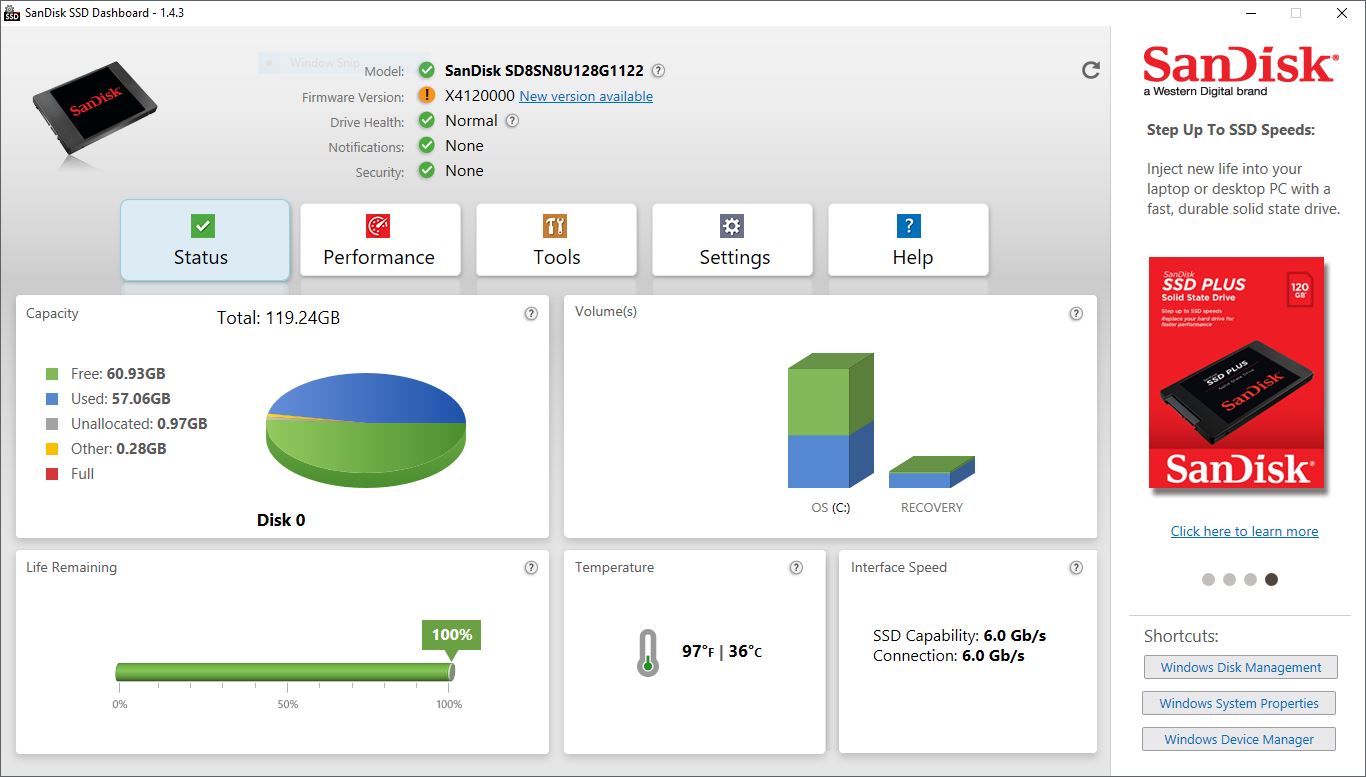The width and height of the screenshot is (1366, 777).
Task: Open Windows System Properties shortcut
Action: (x=1238, y=703)
